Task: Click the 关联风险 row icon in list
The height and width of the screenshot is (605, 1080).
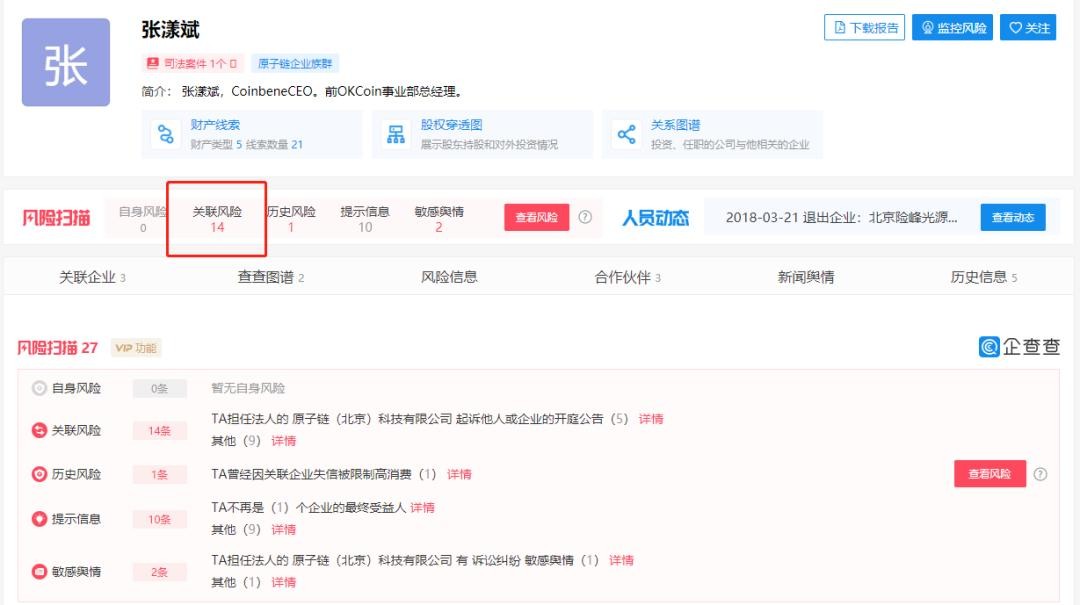Action: pos(40,430)
